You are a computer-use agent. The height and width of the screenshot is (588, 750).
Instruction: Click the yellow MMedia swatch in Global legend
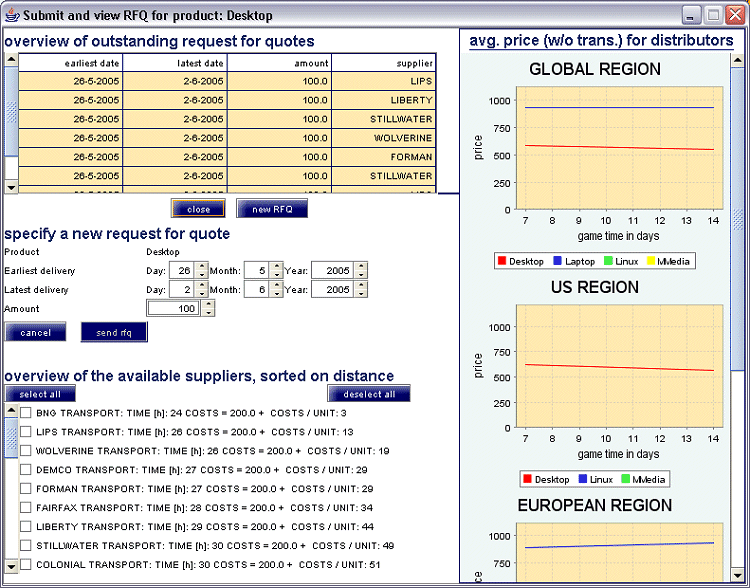point(651,261)
